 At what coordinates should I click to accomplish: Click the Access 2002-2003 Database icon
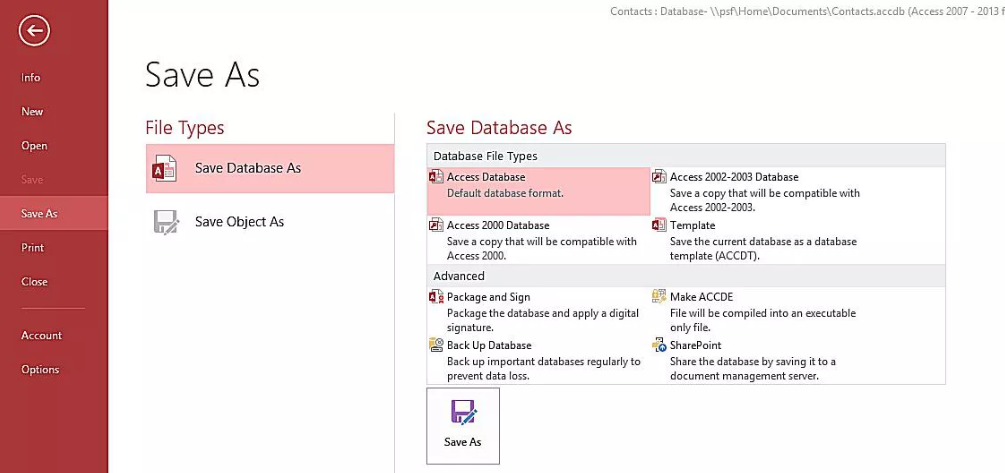tap(659, 177)
